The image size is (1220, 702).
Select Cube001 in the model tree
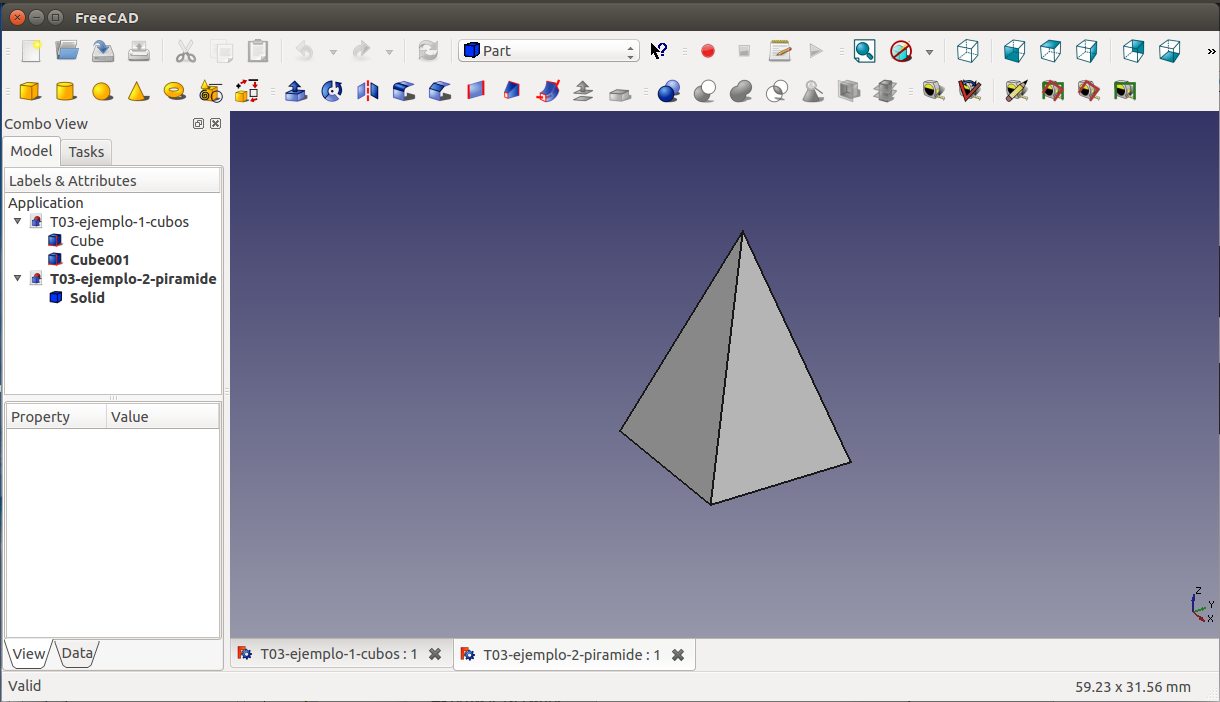pos(99,260)
